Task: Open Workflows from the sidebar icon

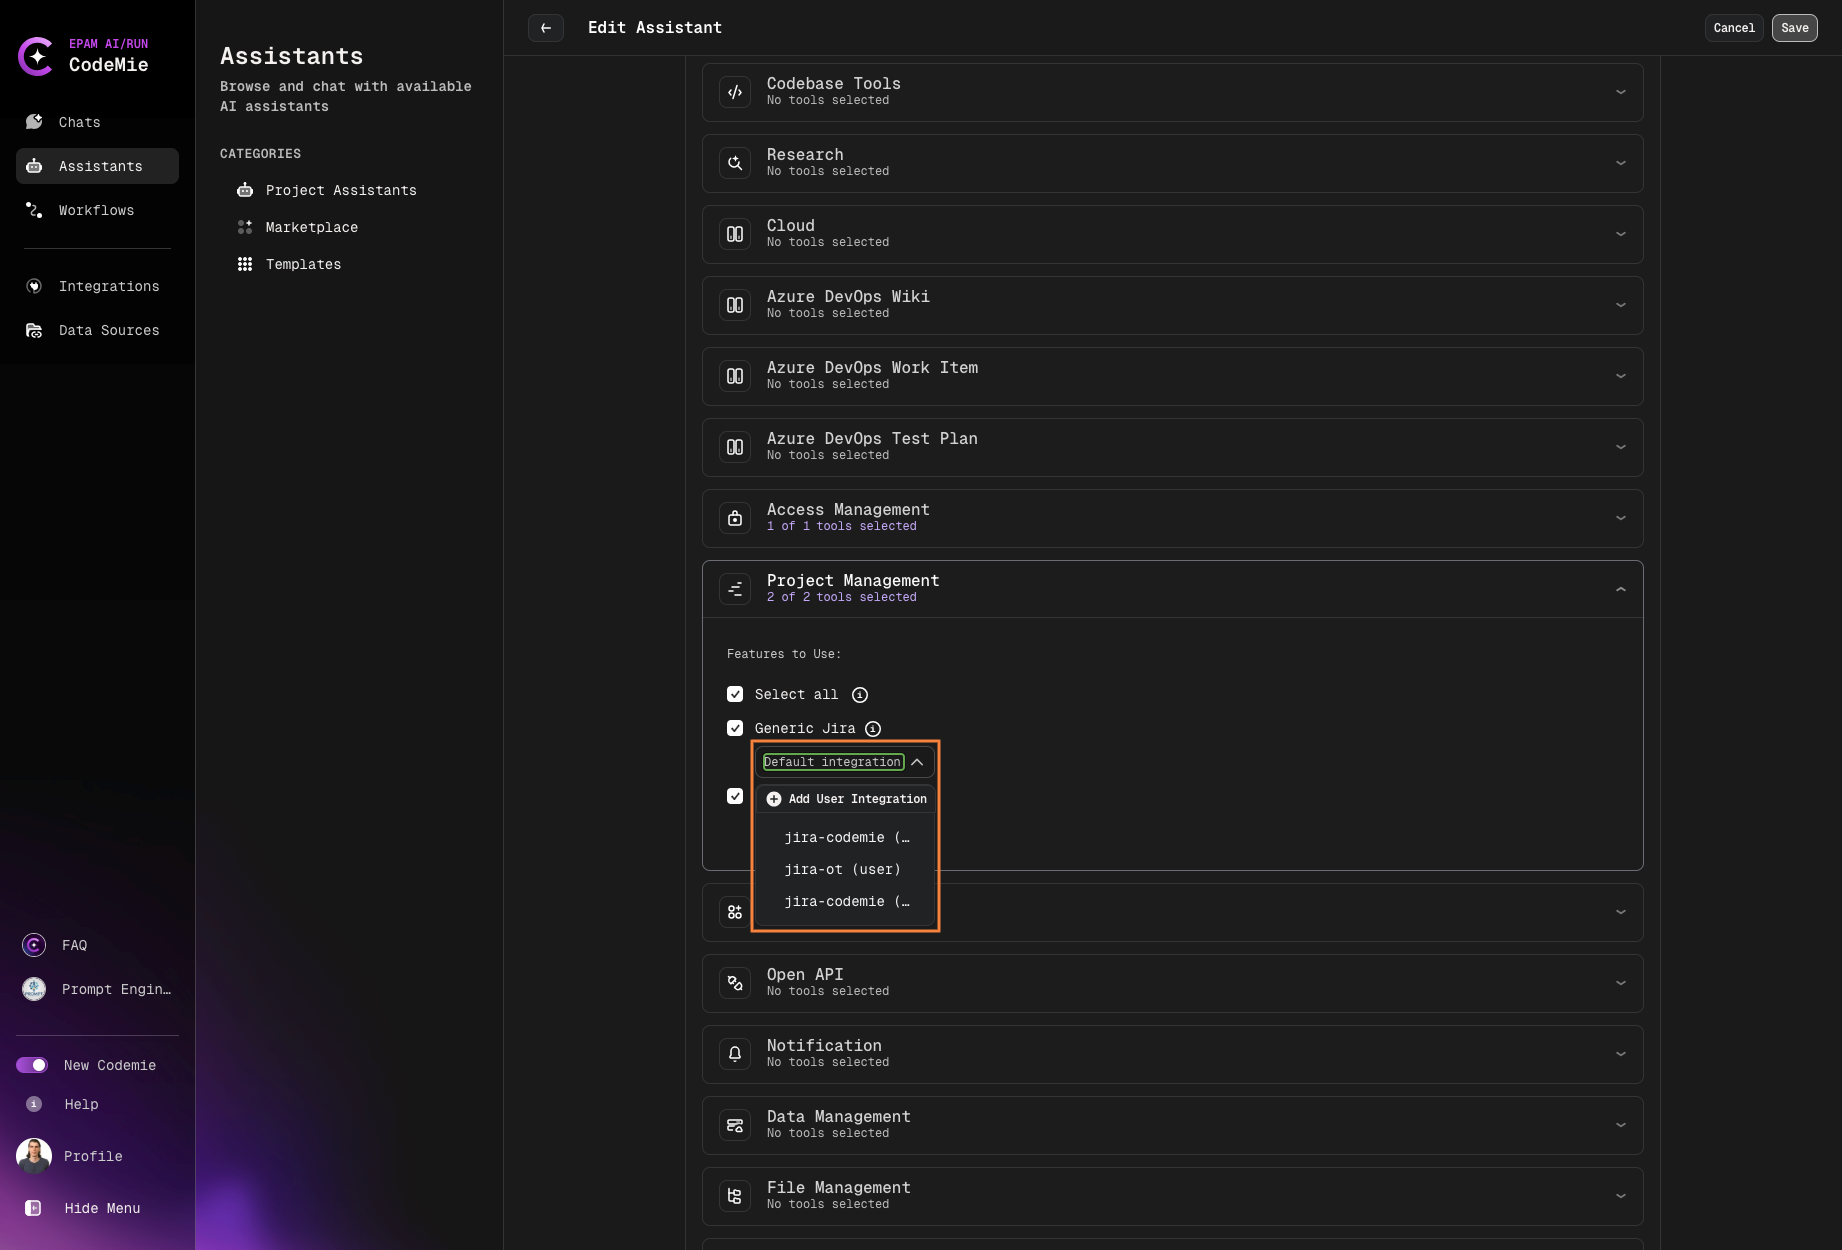Action: pyautogui.click(x=33, y=210)
